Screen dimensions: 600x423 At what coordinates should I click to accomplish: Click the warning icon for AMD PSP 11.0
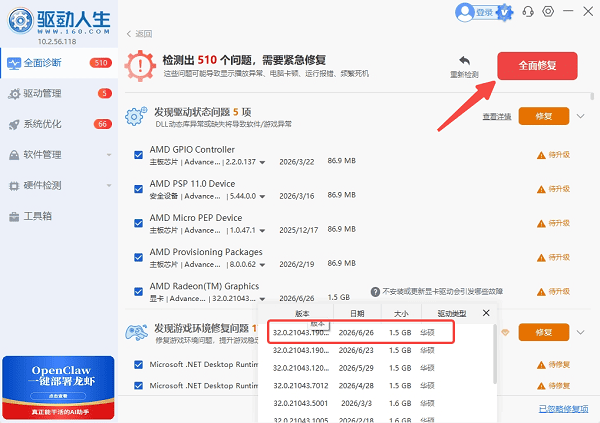[541, 189]
